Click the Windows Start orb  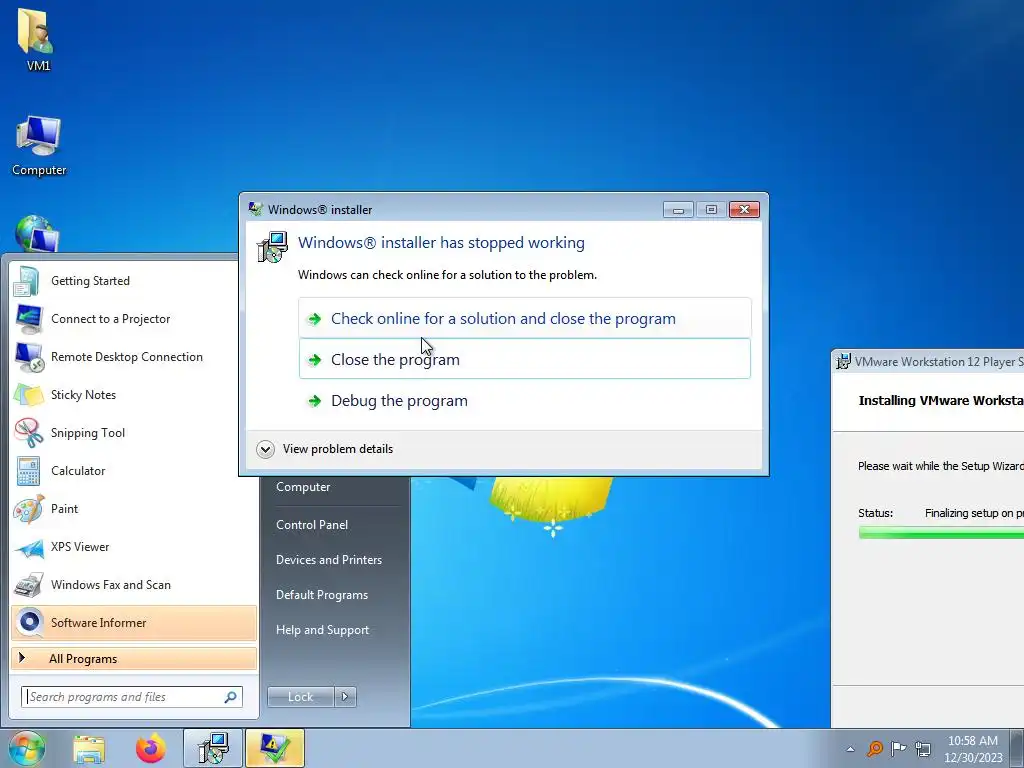(26, 748)
